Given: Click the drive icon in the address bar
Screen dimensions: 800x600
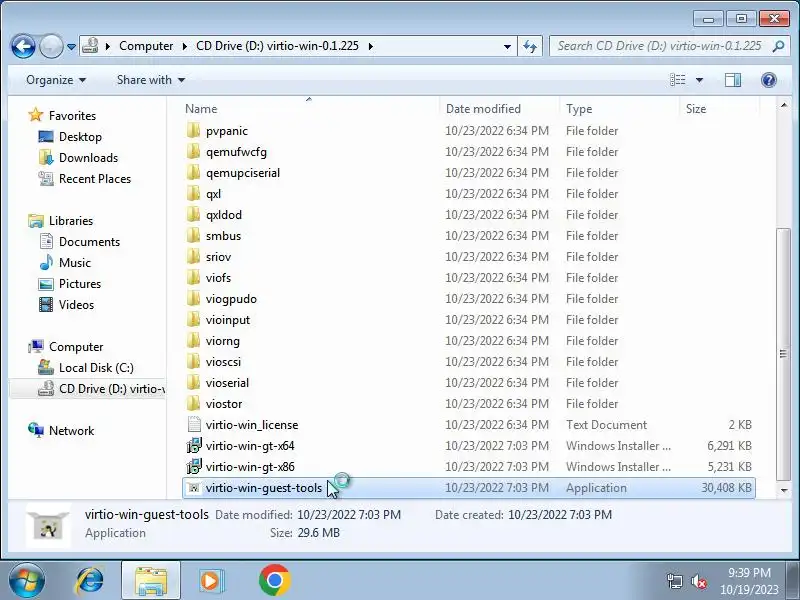Looking at the screenshot, I should click(x=90, y=46).
